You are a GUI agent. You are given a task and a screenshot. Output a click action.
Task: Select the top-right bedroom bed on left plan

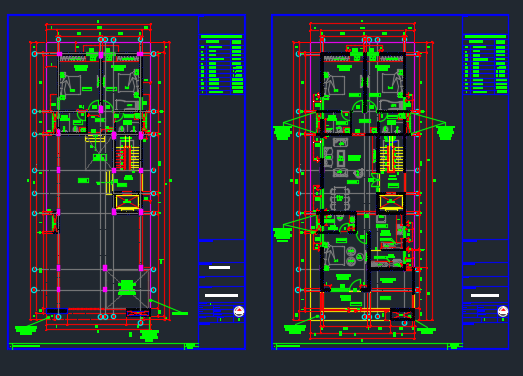tap(129, 82)
